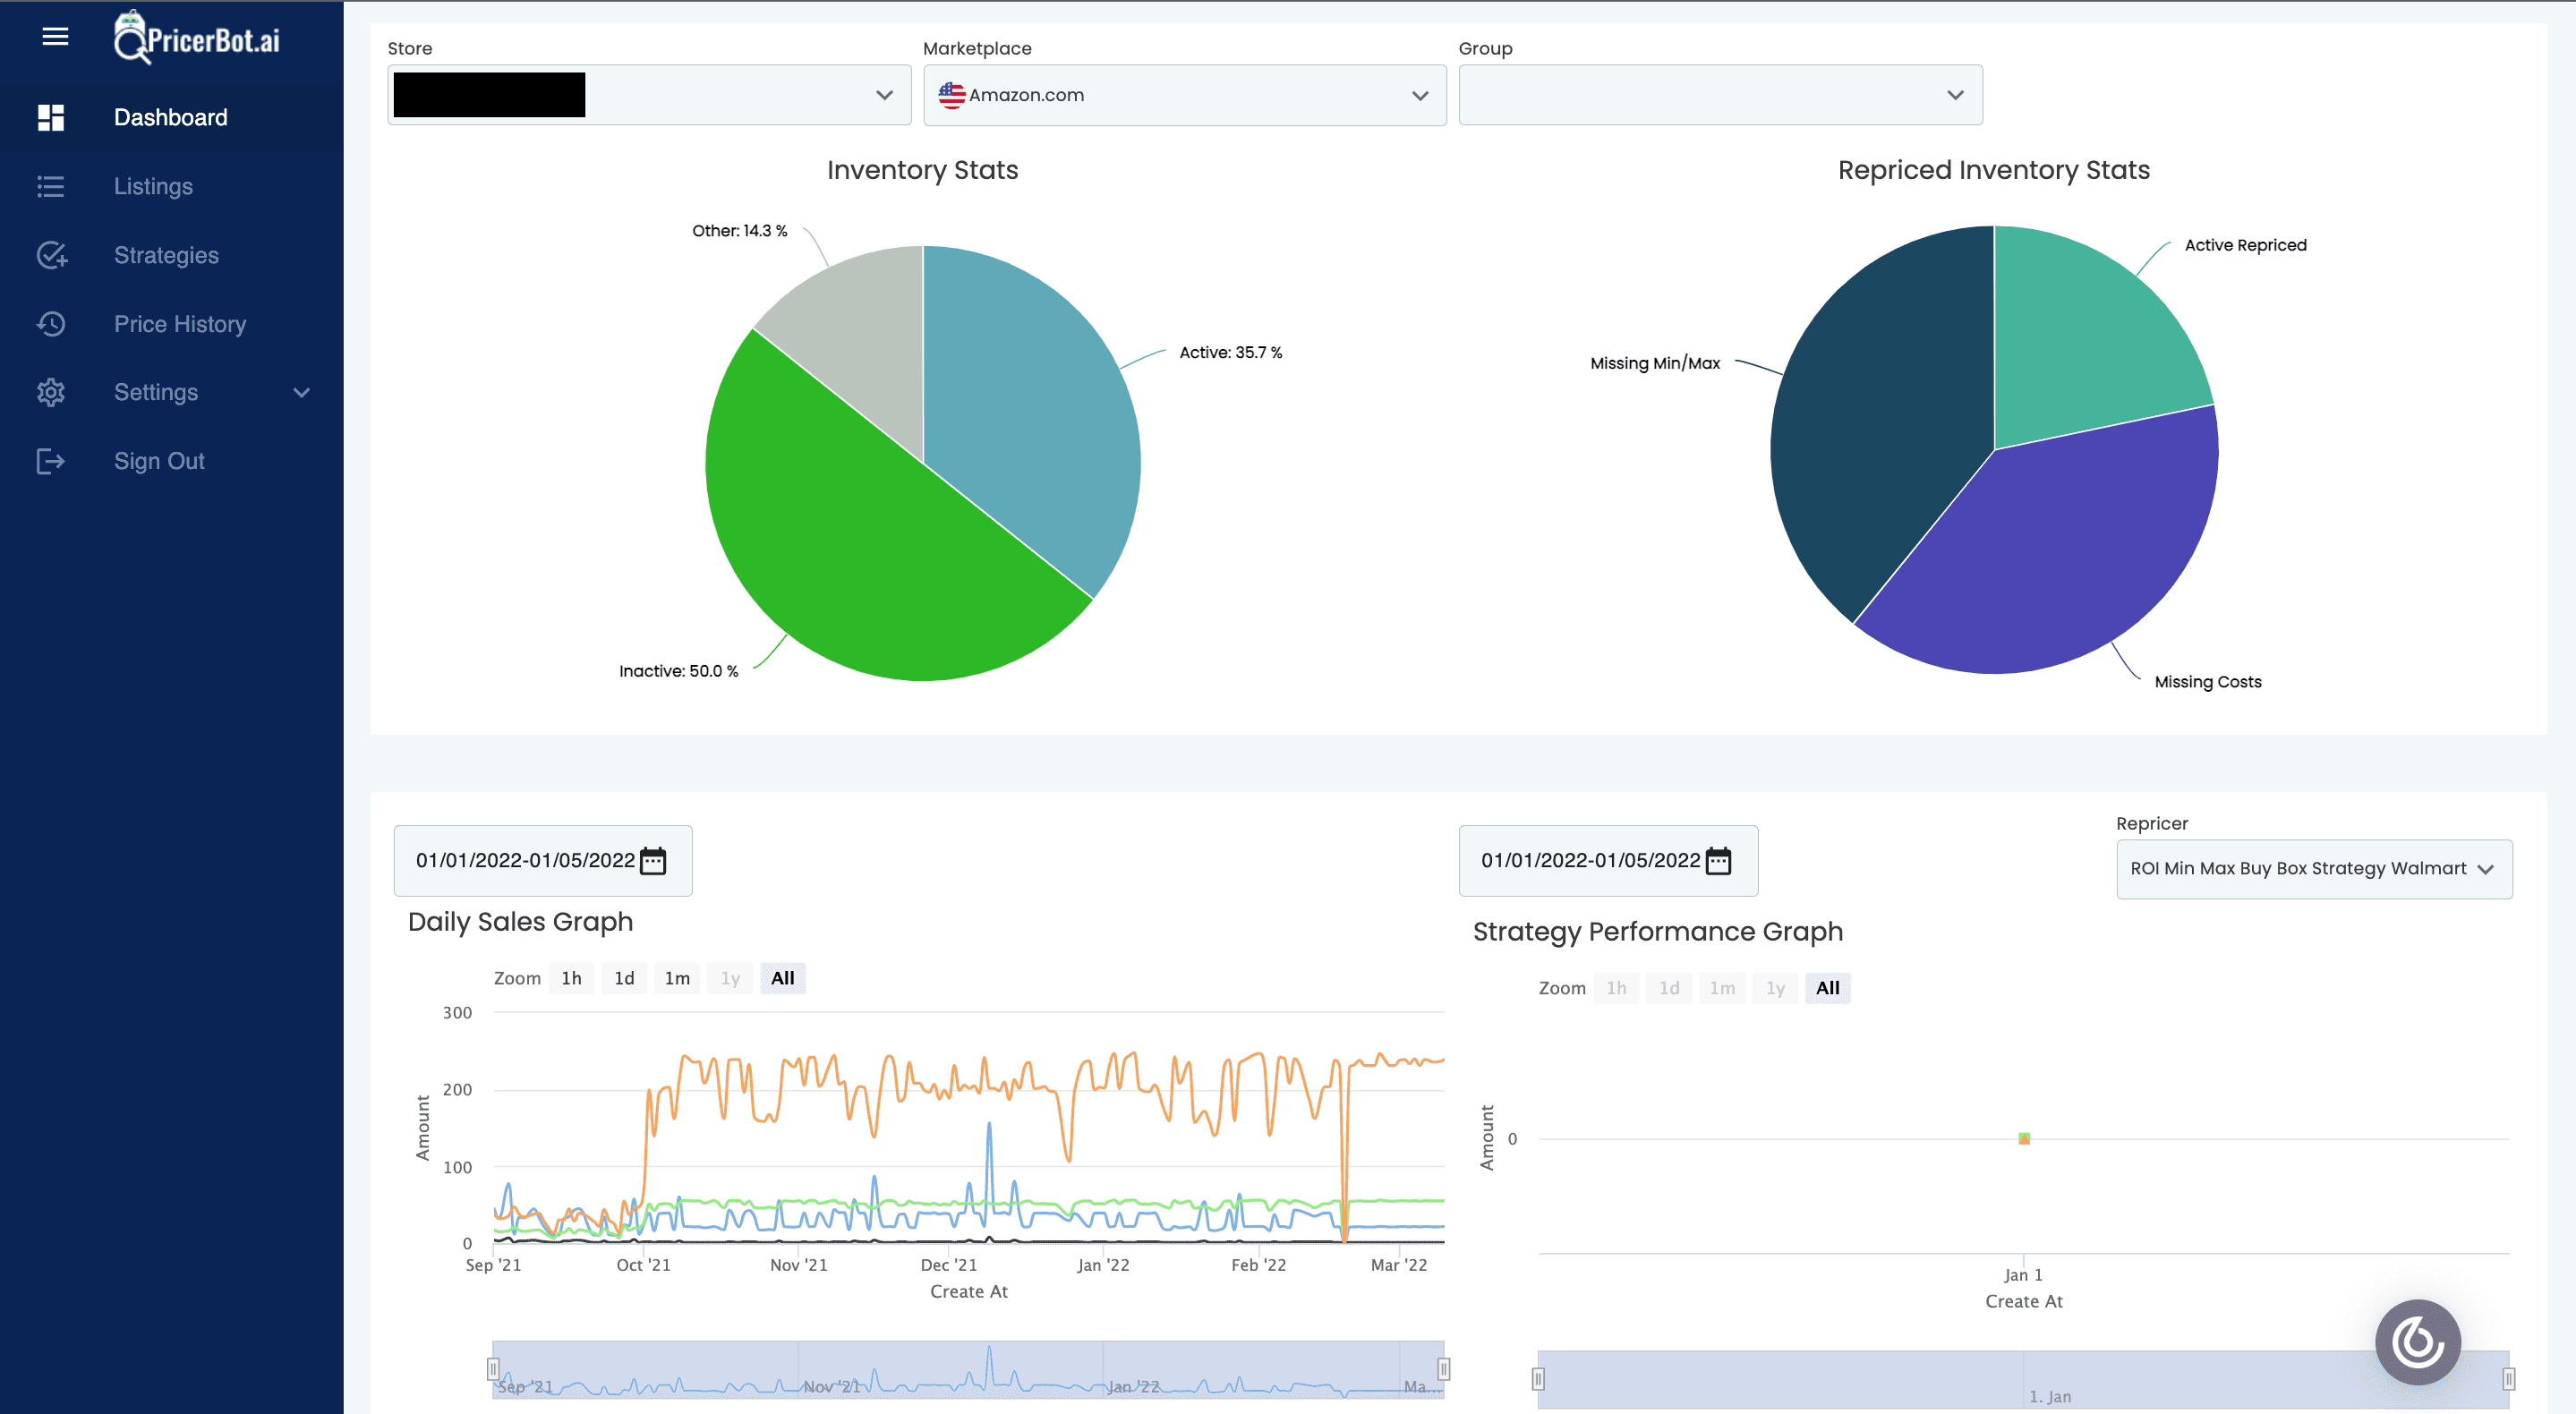Go to Strategies page
Screen dimensions: 2576x1414
tap(165, 255)
